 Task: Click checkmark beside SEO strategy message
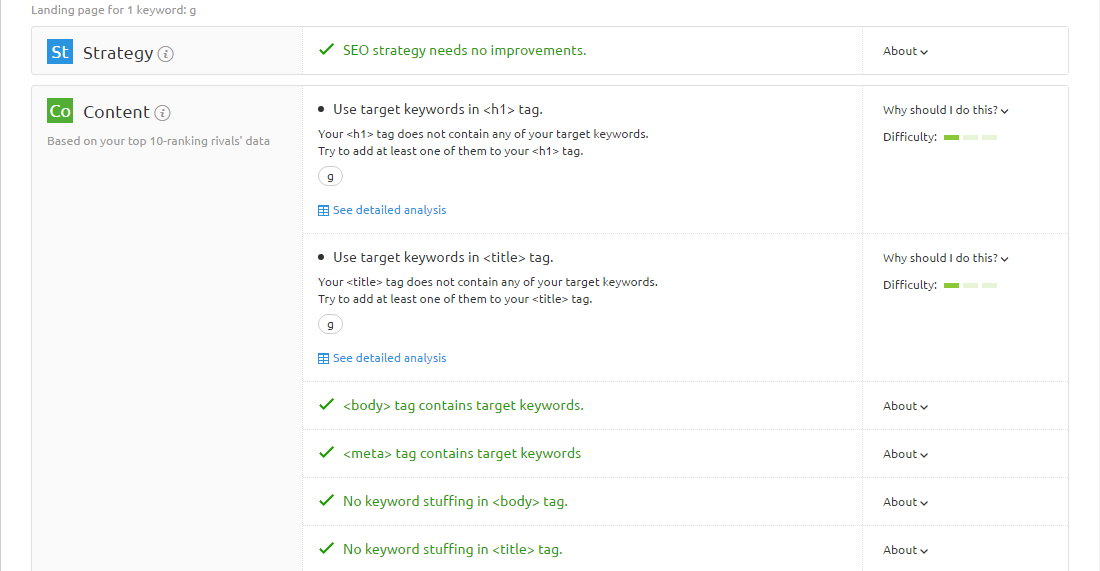(326, 50)
